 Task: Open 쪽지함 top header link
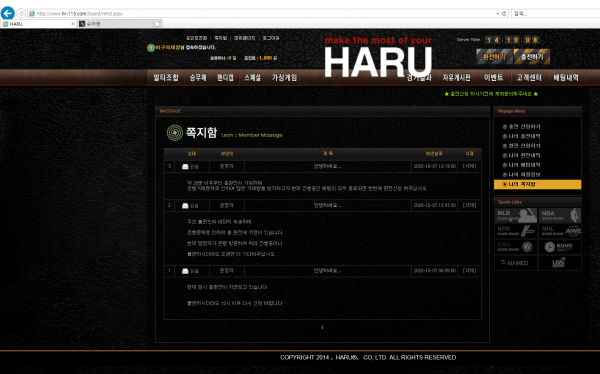[x=220, y=38]
